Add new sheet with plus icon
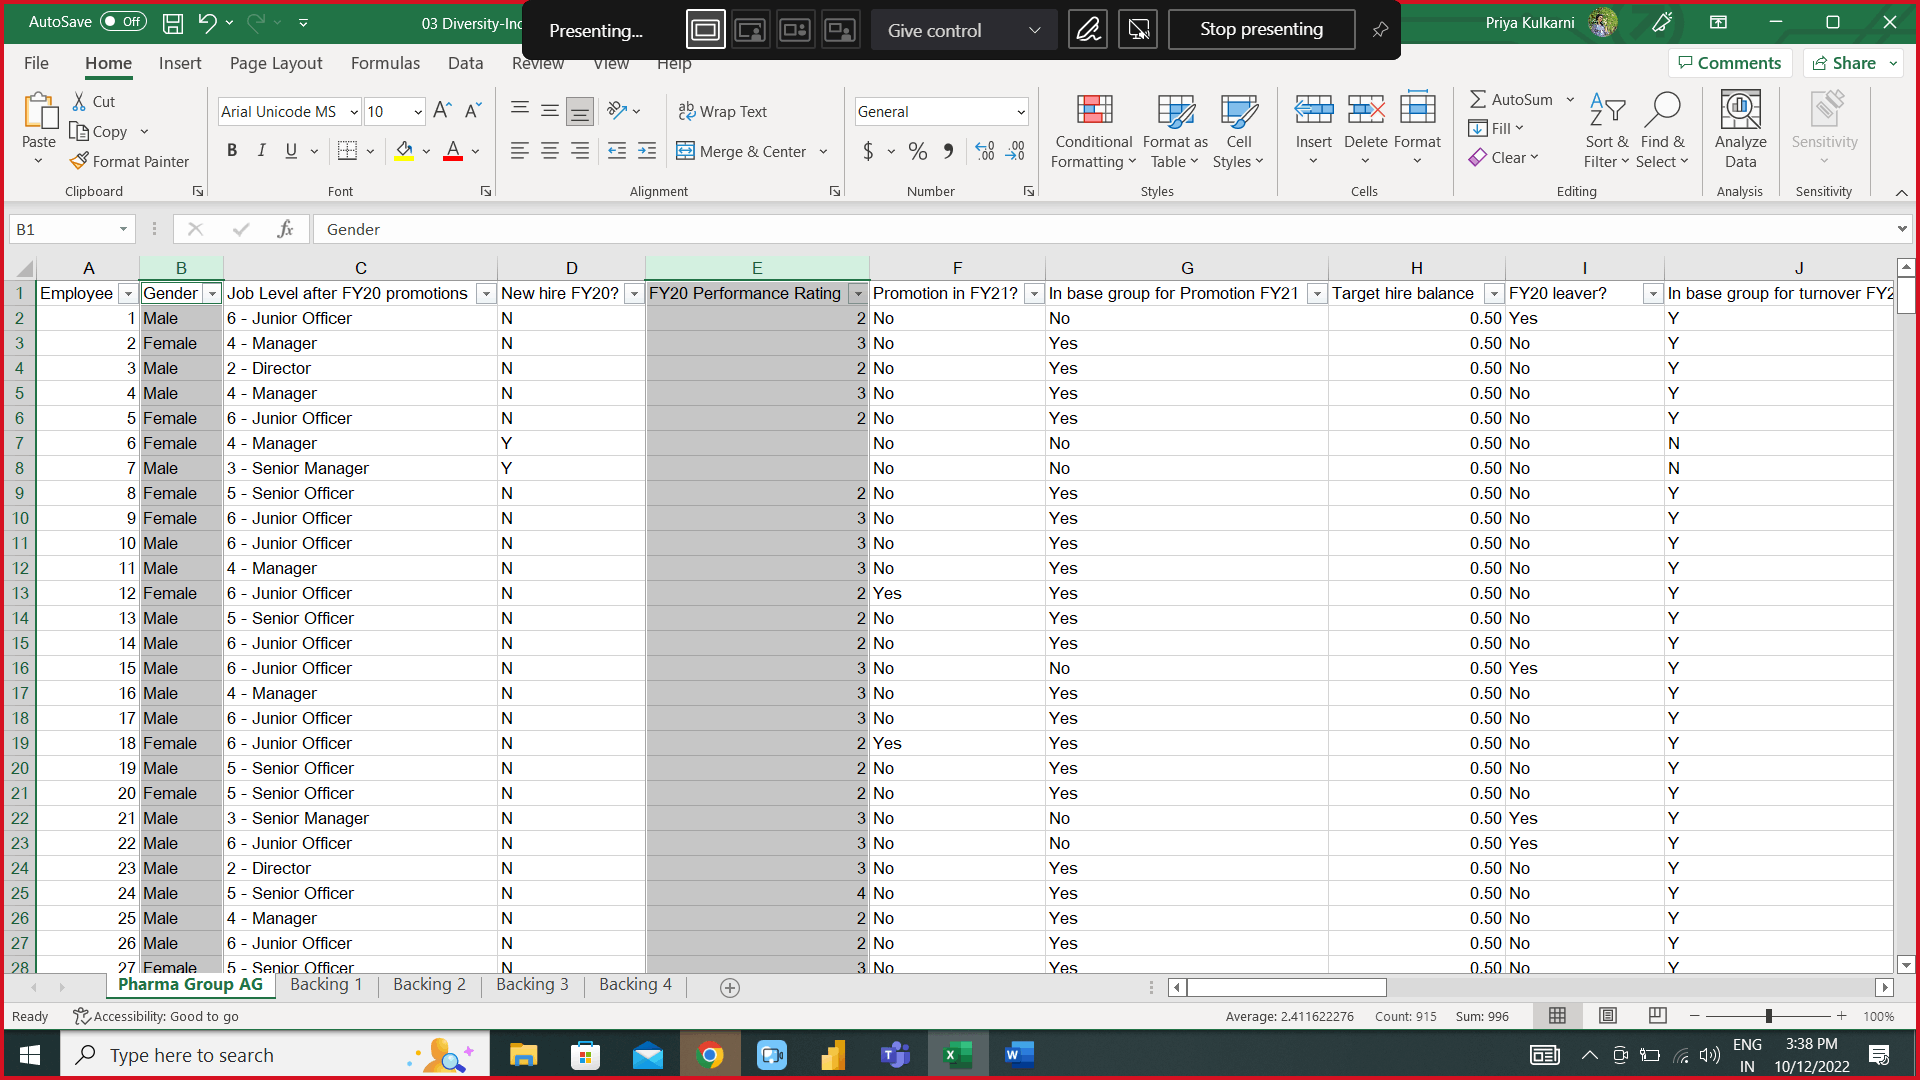Screen dimensions: 1920x1080 (730, 988)
